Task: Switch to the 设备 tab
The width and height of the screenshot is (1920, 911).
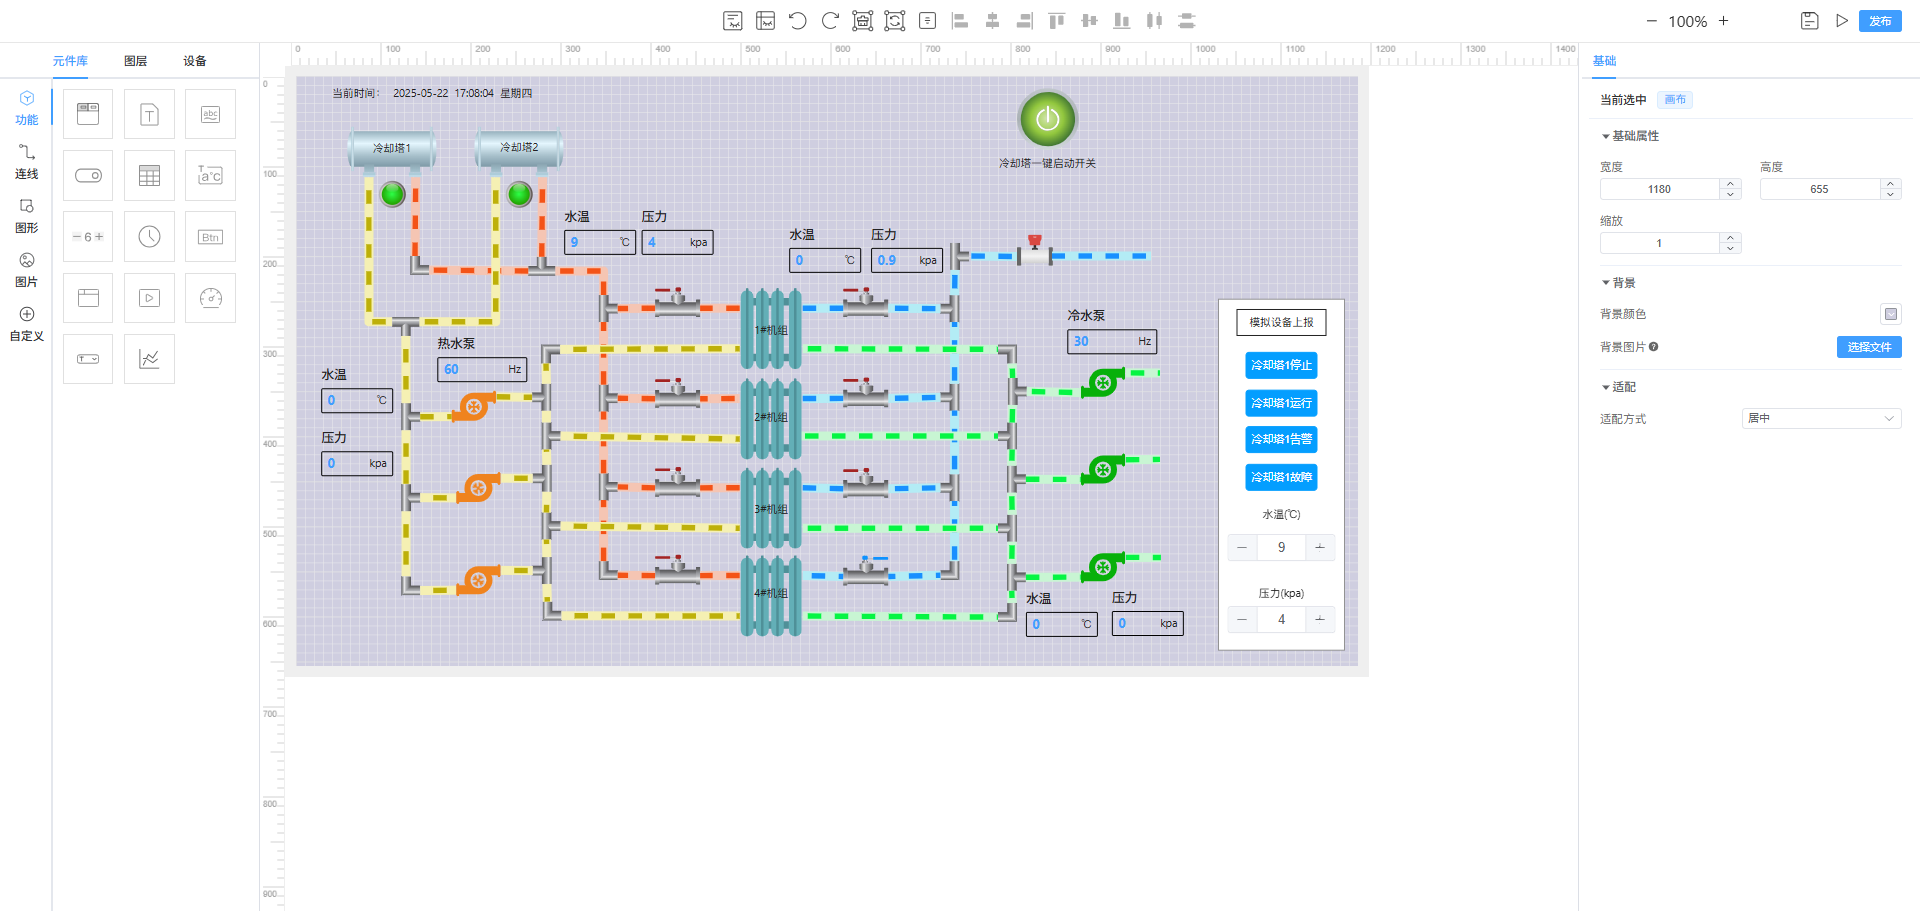Action: (x=194, y=61)
